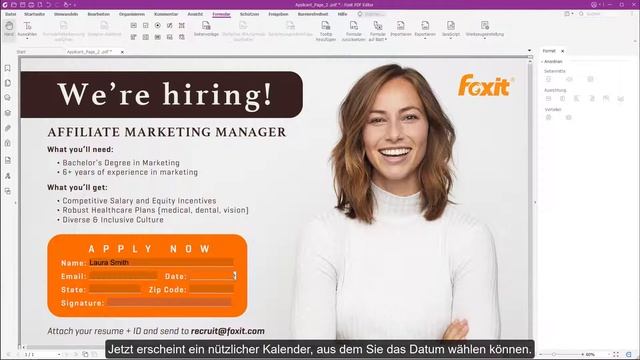This screenshot has width=640, height=360.
Task: Open Werkzeugeinstellung dropdown
Action: click(x=484, y=38)
